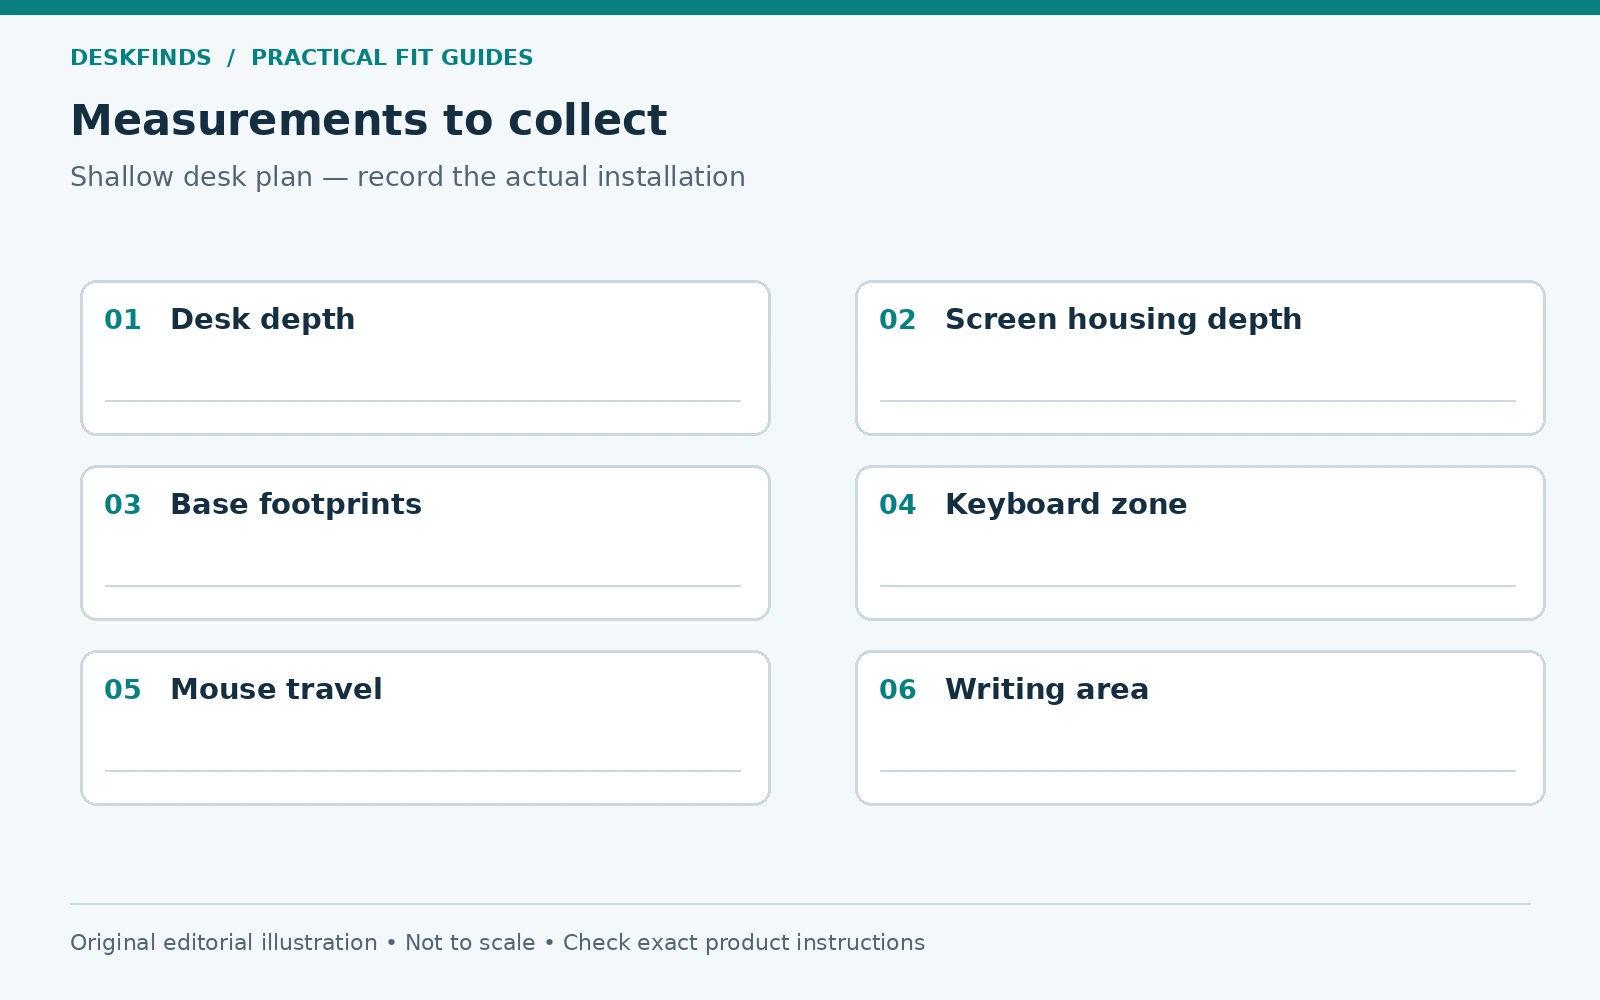
Task: Click the number 05 label
Action: pos(123,690)
